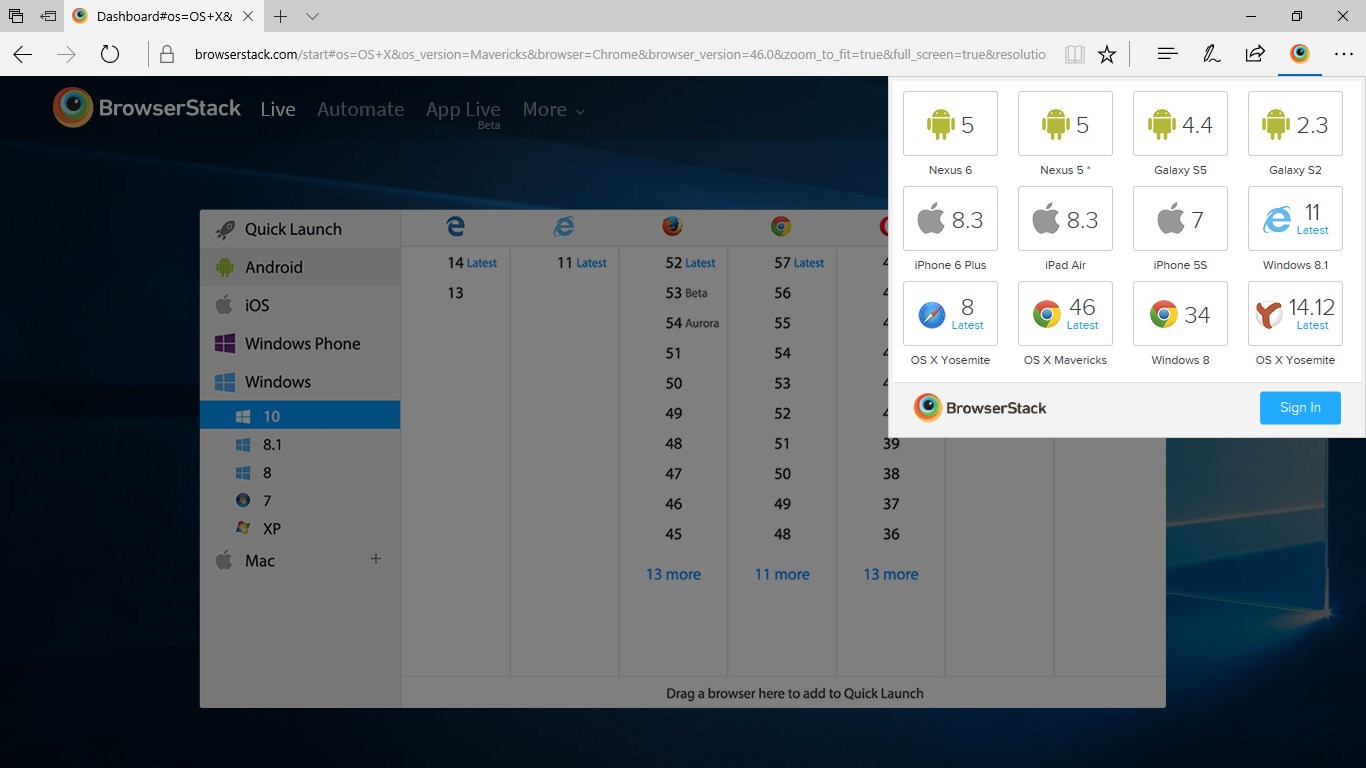Viewport: 1366px width, 768px height.
Task: Select Quick Launch in sidebar
Action: pos(300,229)
